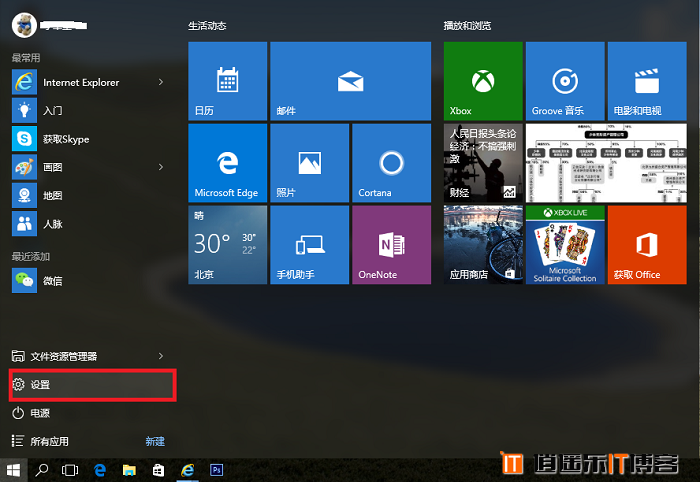
Task: Open the OneNote tile
Action: click(x=392, y=245)
